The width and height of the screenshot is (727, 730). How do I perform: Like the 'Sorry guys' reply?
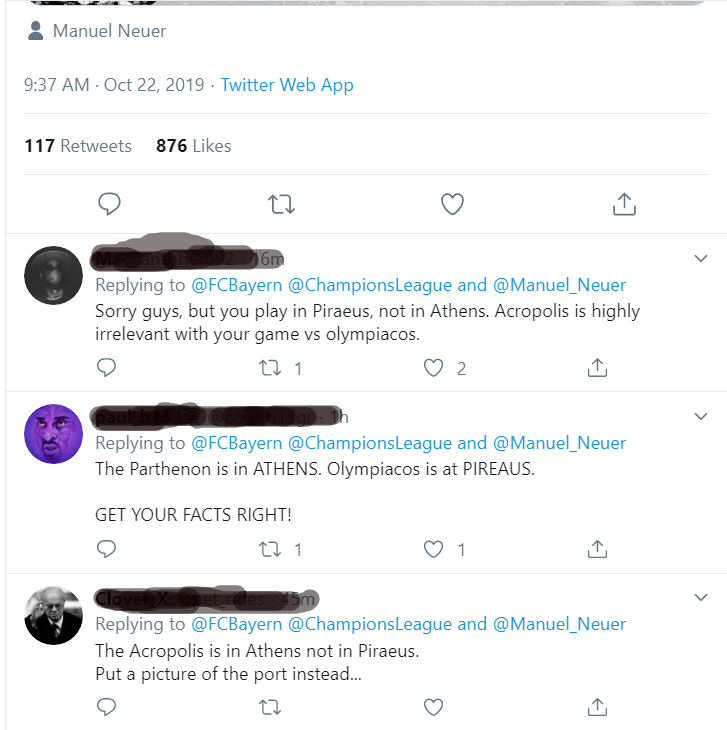coord(433,368)
